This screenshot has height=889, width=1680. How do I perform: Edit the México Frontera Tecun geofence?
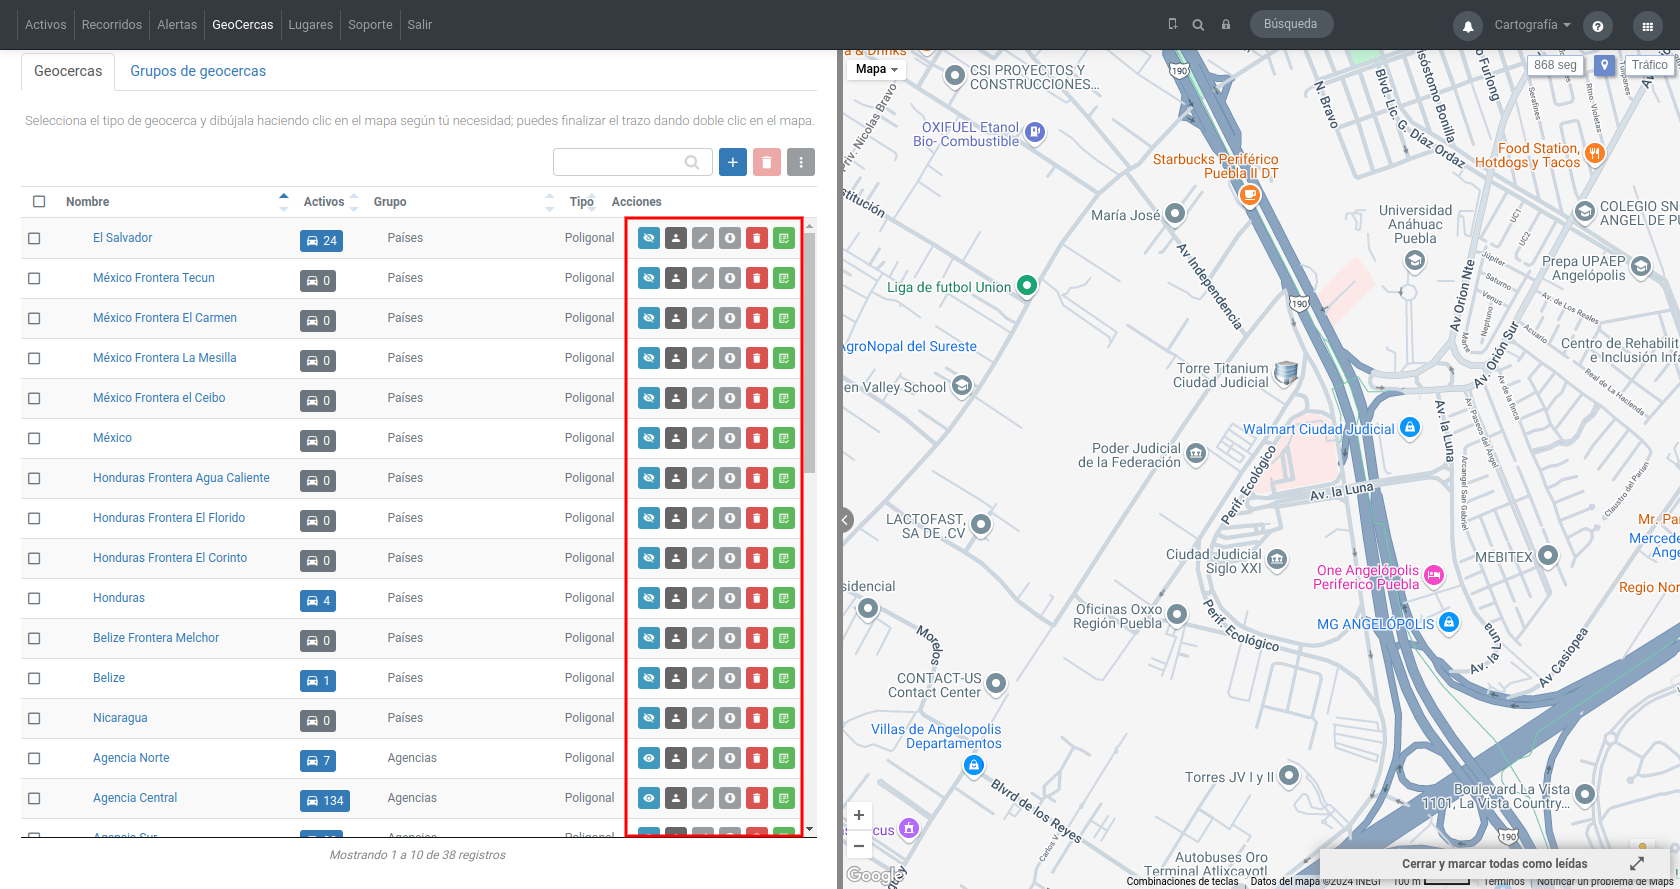pyautogui.click(x=703, y=278)
